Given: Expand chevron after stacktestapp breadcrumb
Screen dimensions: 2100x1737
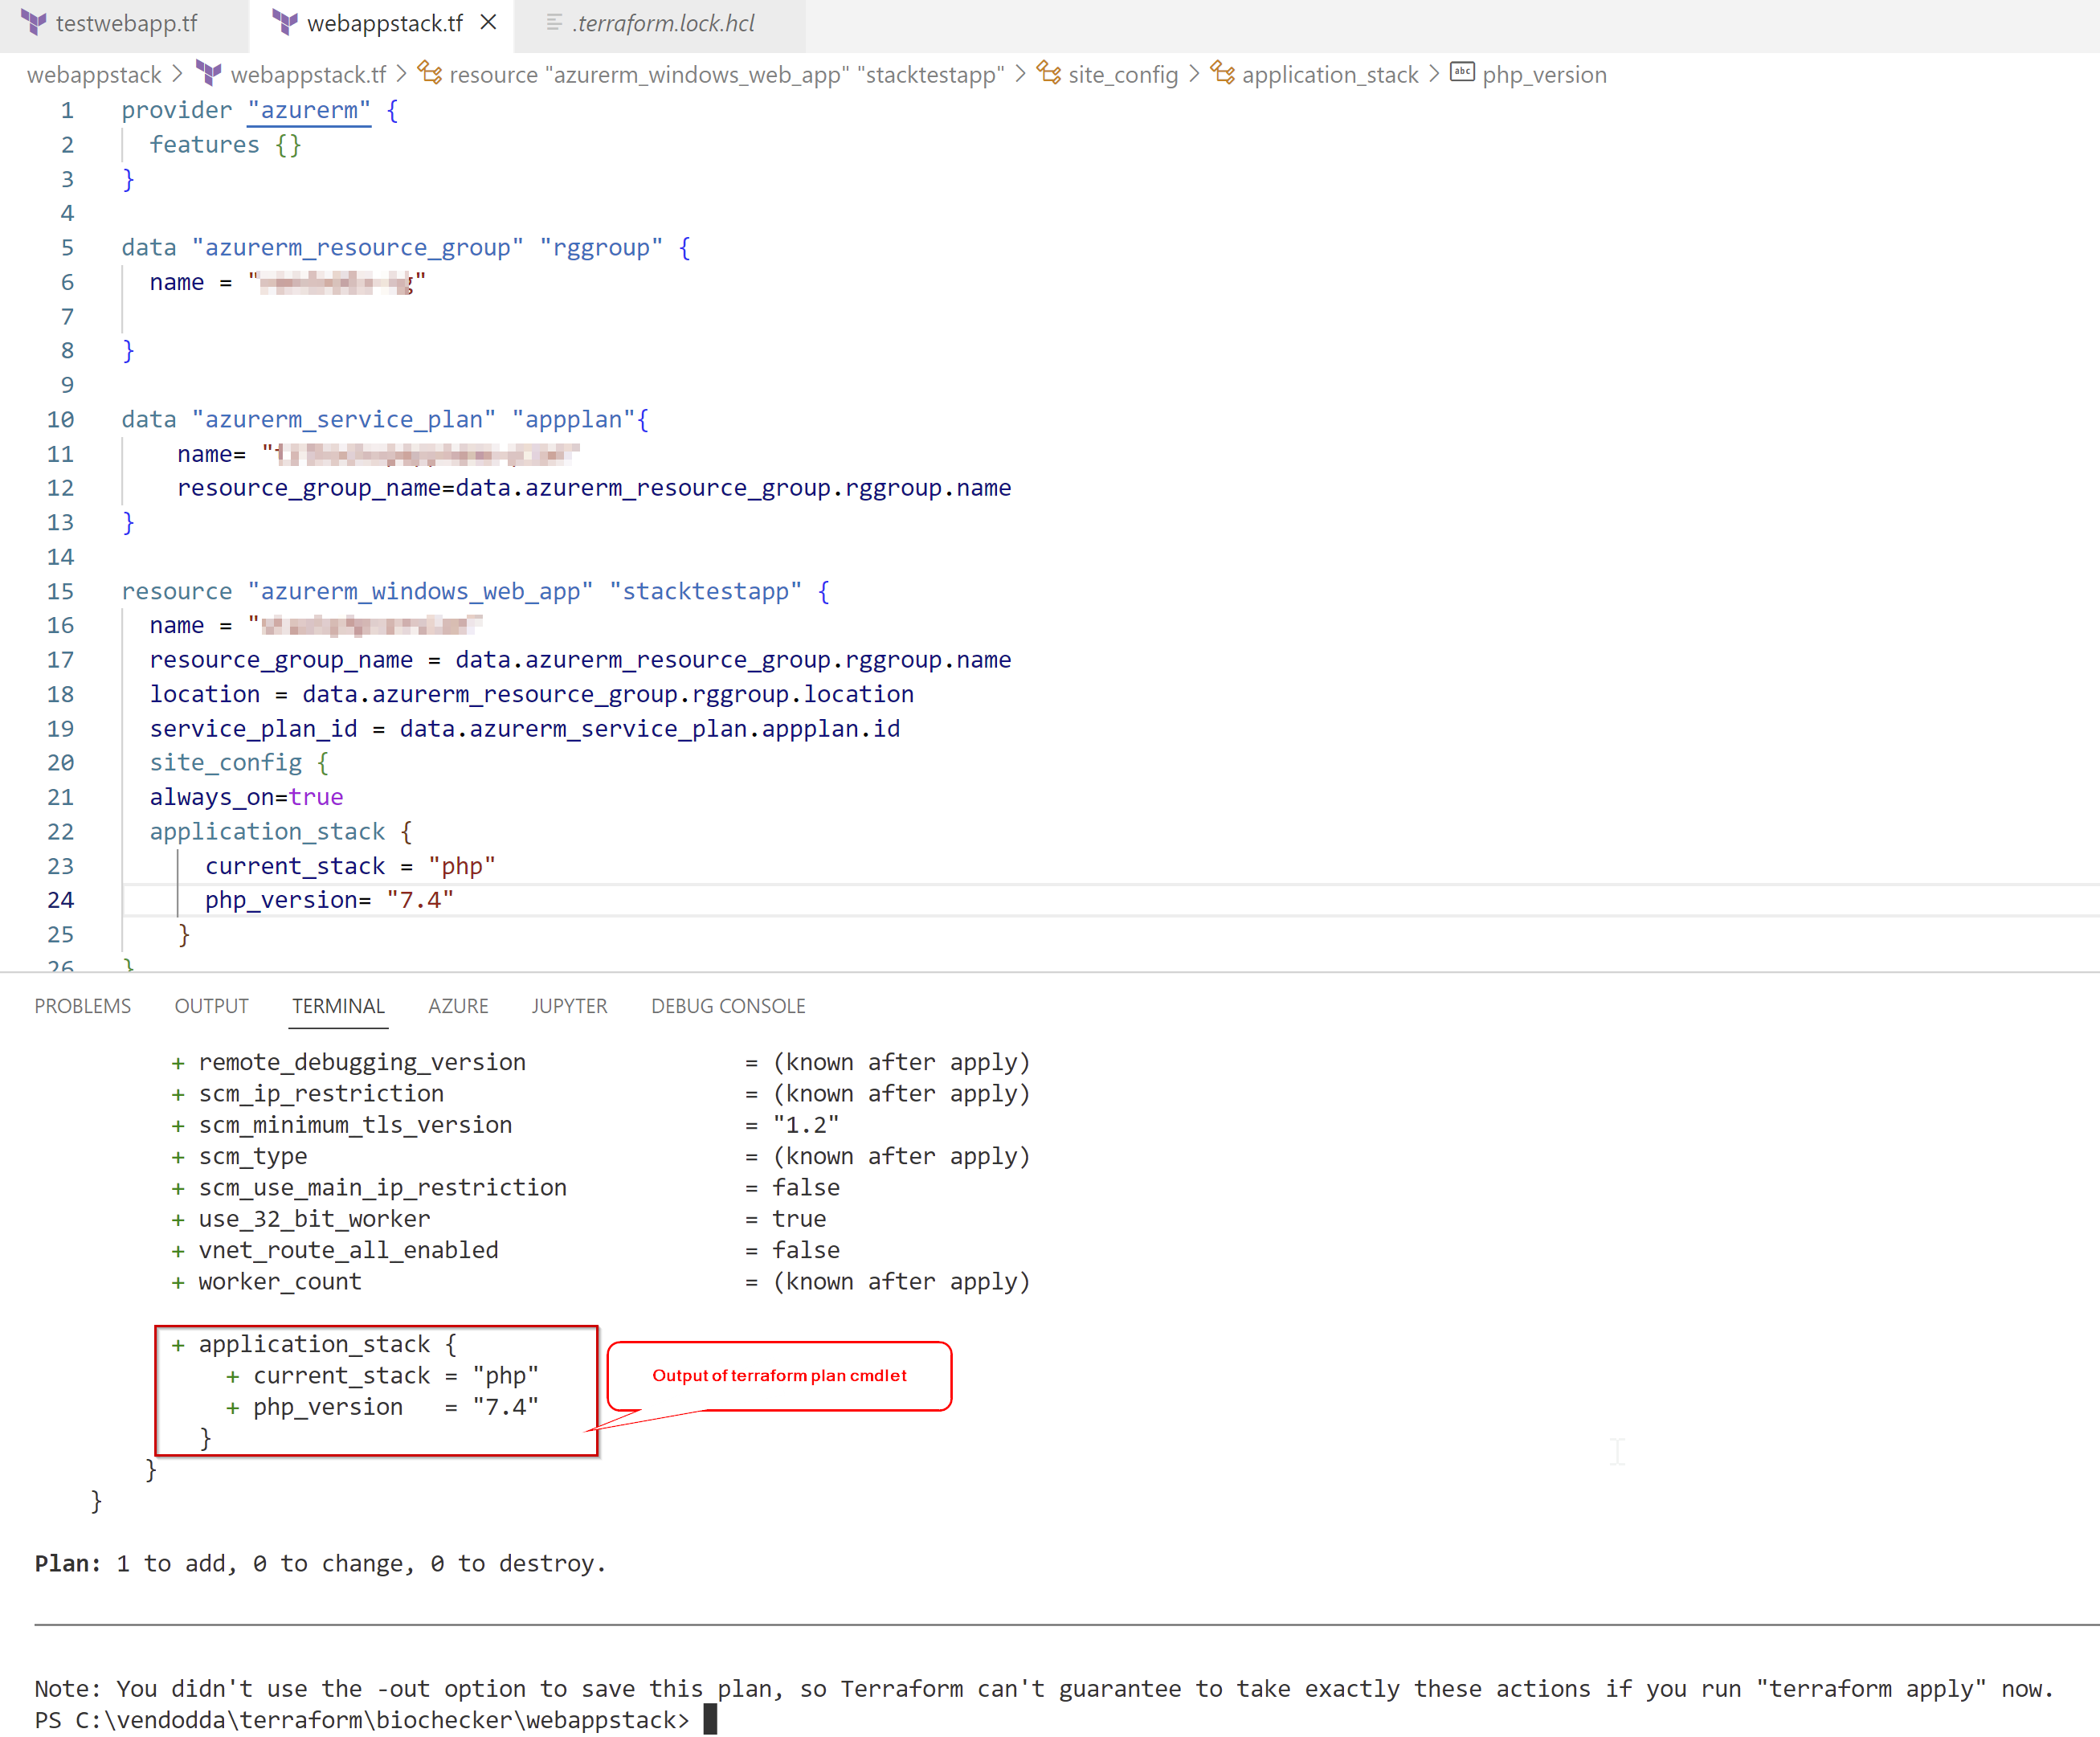Looking at the screenshot, I should coord(1020,74).
